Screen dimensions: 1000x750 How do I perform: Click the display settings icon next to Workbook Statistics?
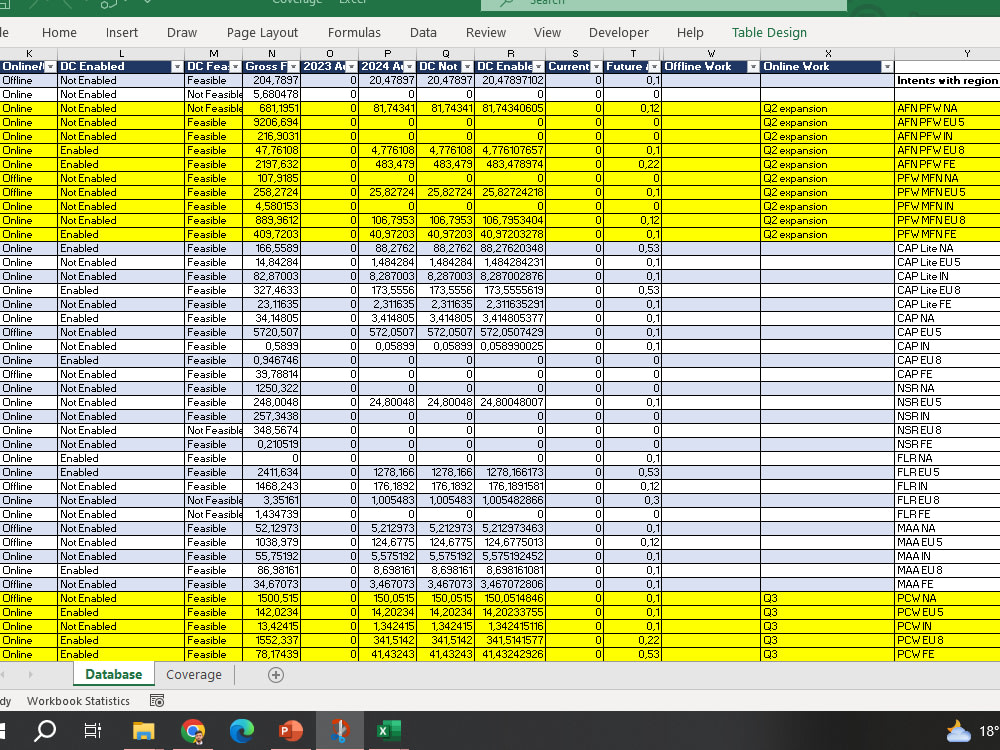point(156,701)
